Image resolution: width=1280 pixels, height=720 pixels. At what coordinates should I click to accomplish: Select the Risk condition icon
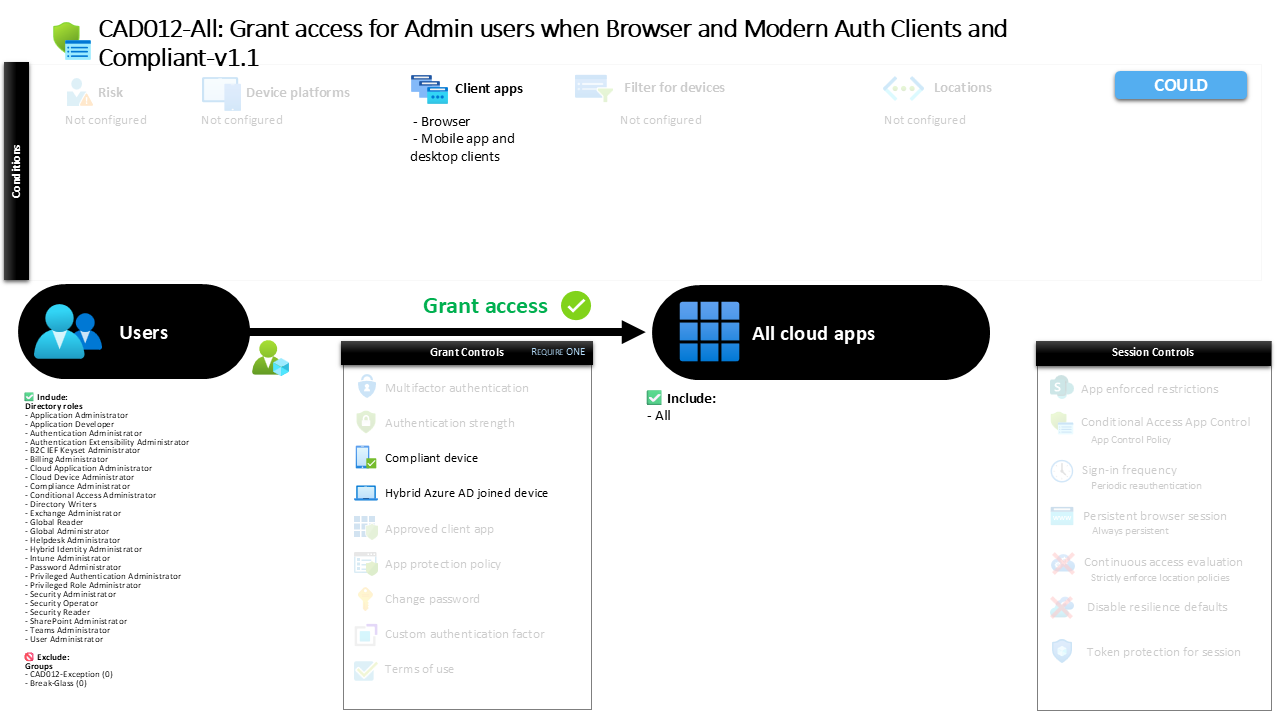click(77, 91)
